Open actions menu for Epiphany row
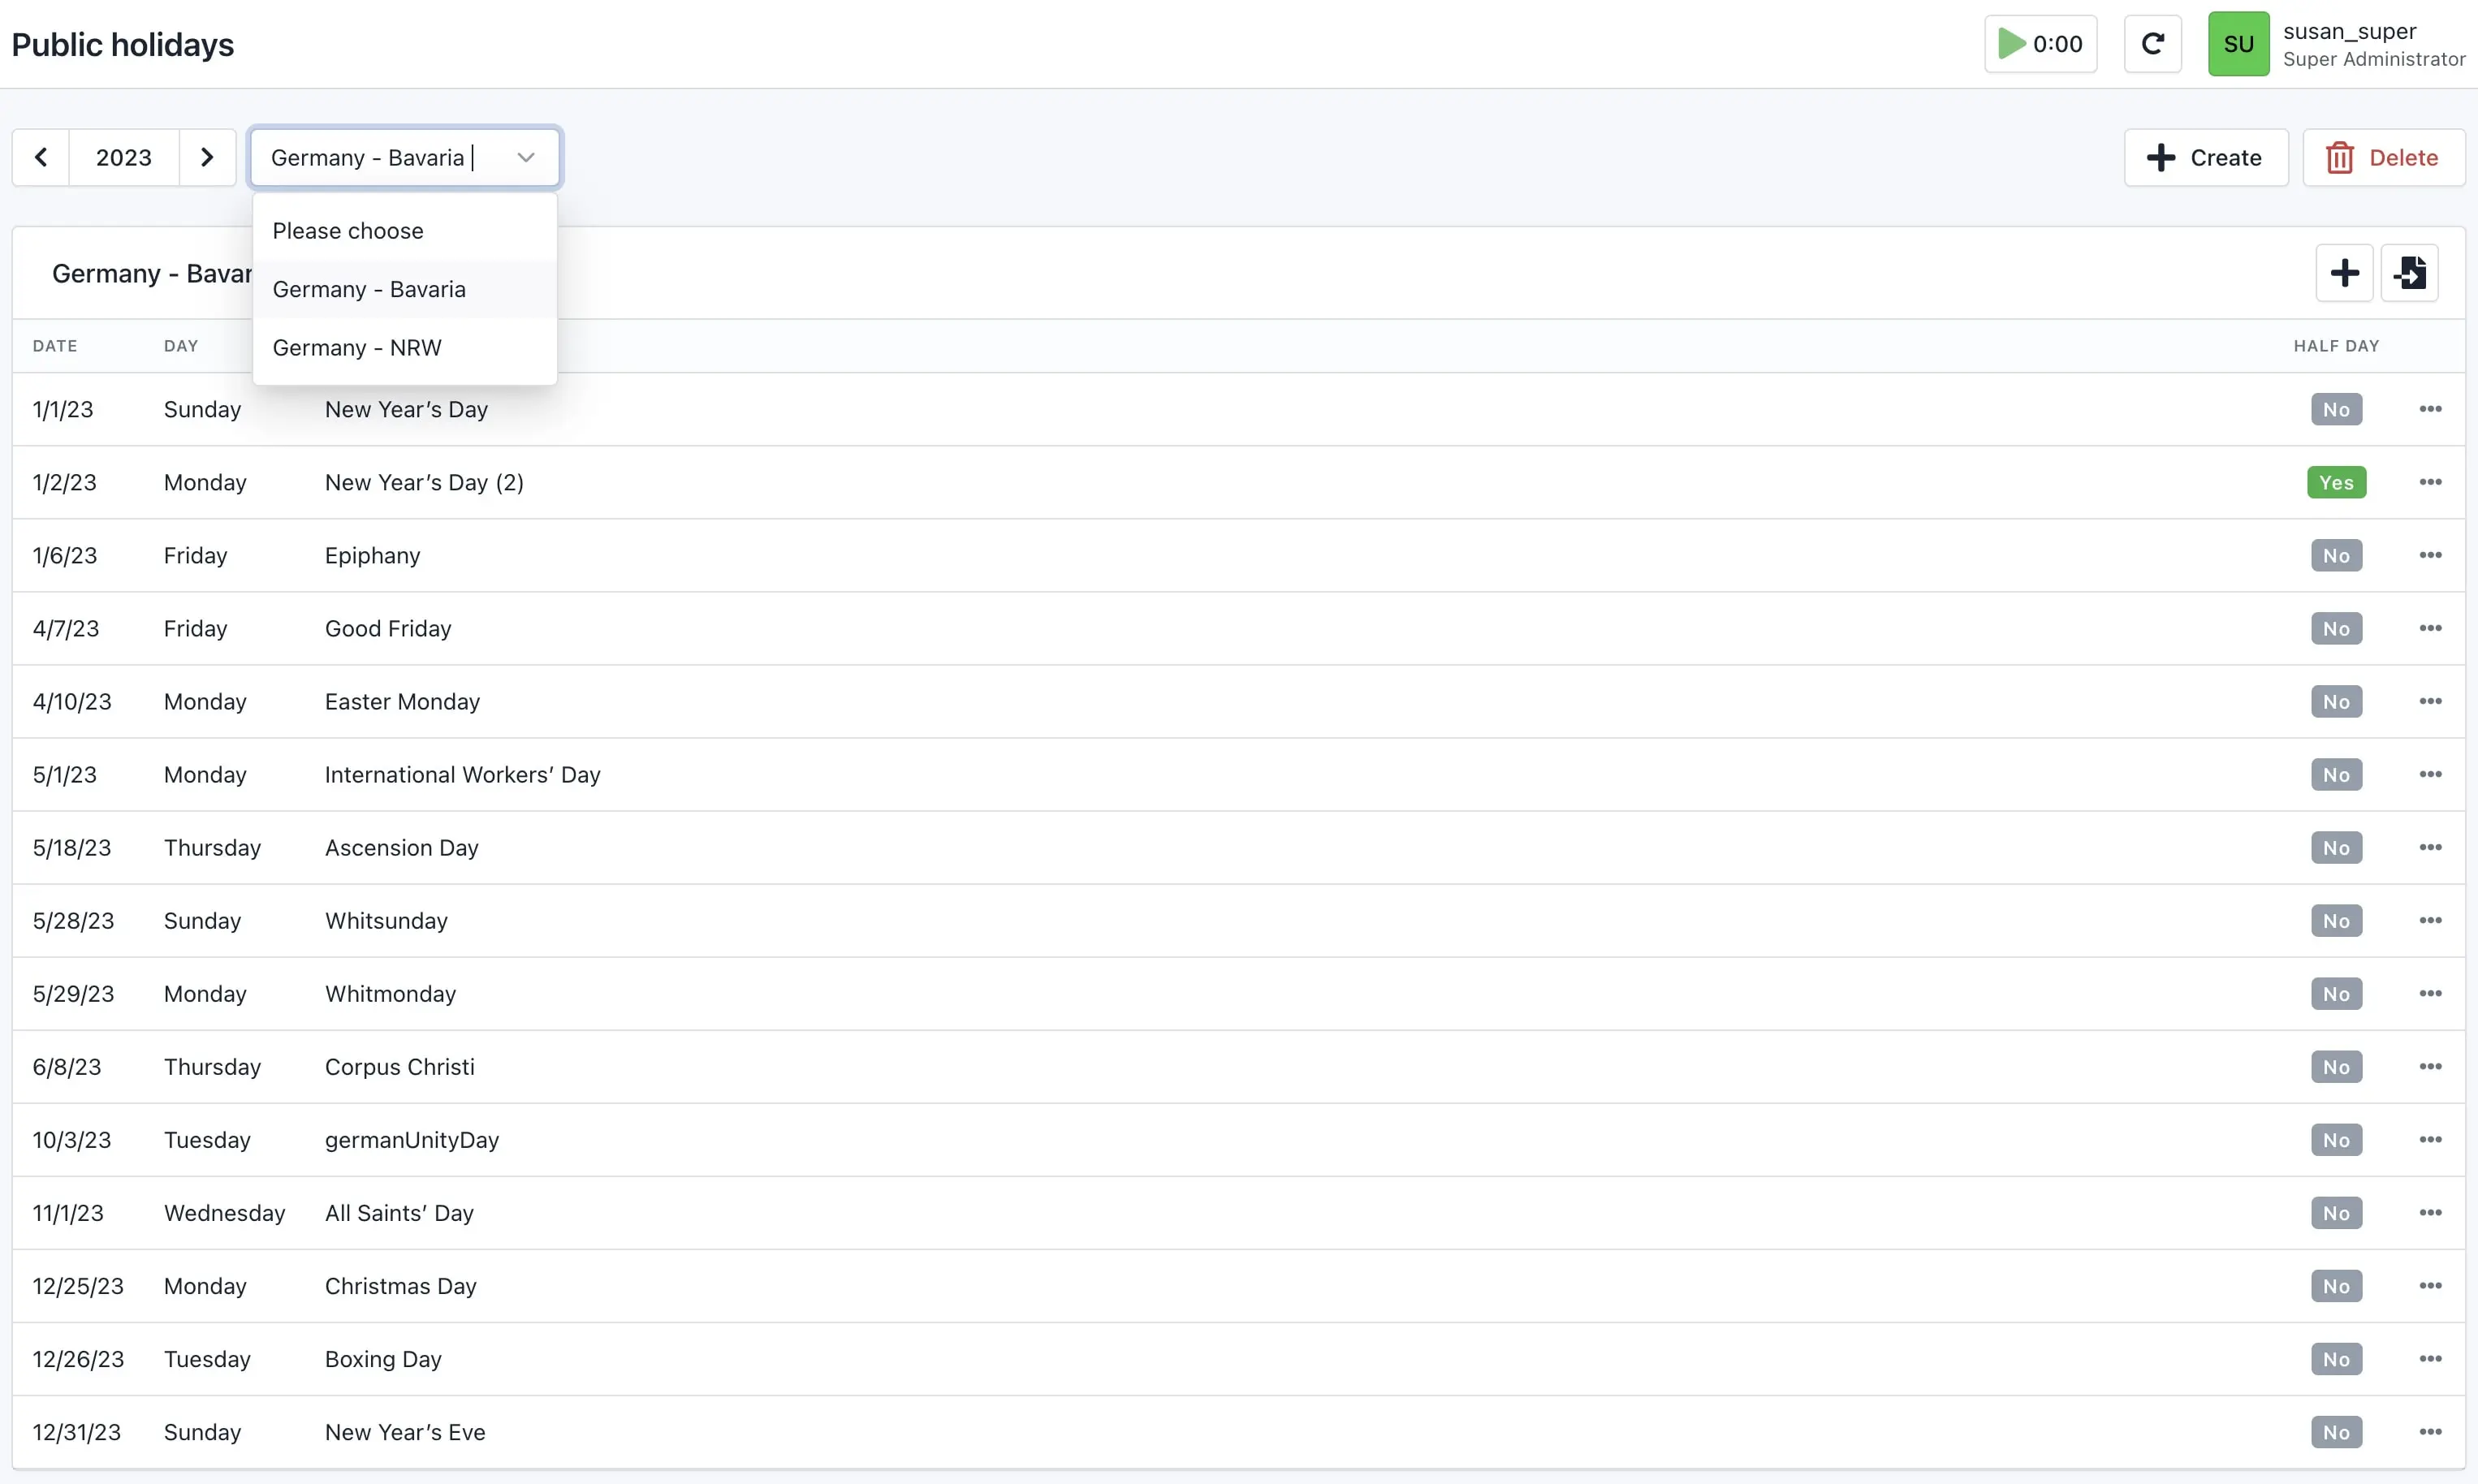The height and width of the screenshot is (1484, 2478). click(2430, 555)
